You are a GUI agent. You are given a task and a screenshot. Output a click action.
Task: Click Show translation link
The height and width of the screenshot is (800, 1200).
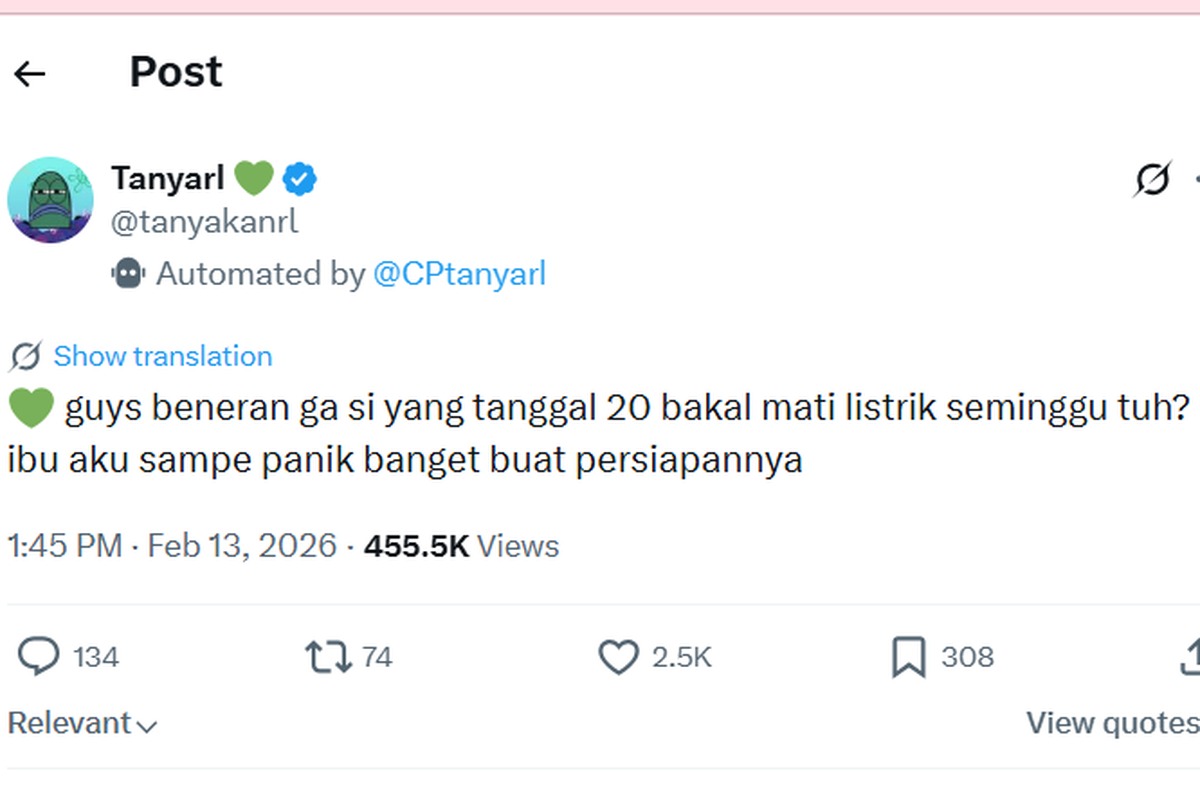point(163,355)
